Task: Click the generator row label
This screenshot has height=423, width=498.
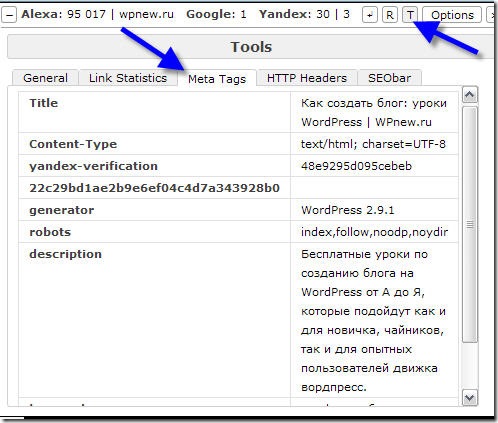Action: coord(62,210)
